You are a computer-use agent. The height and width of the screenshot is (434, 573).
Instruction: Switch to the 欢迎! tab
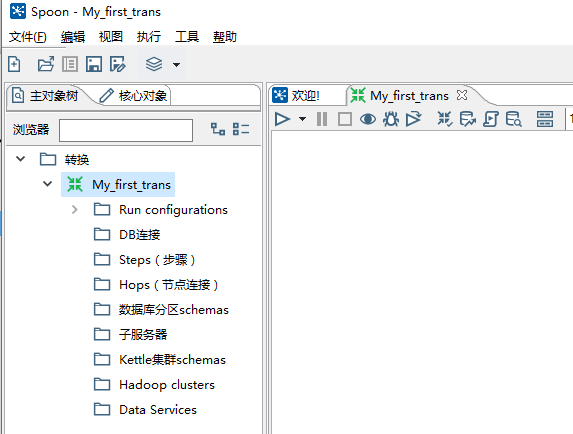click(296, 96)
